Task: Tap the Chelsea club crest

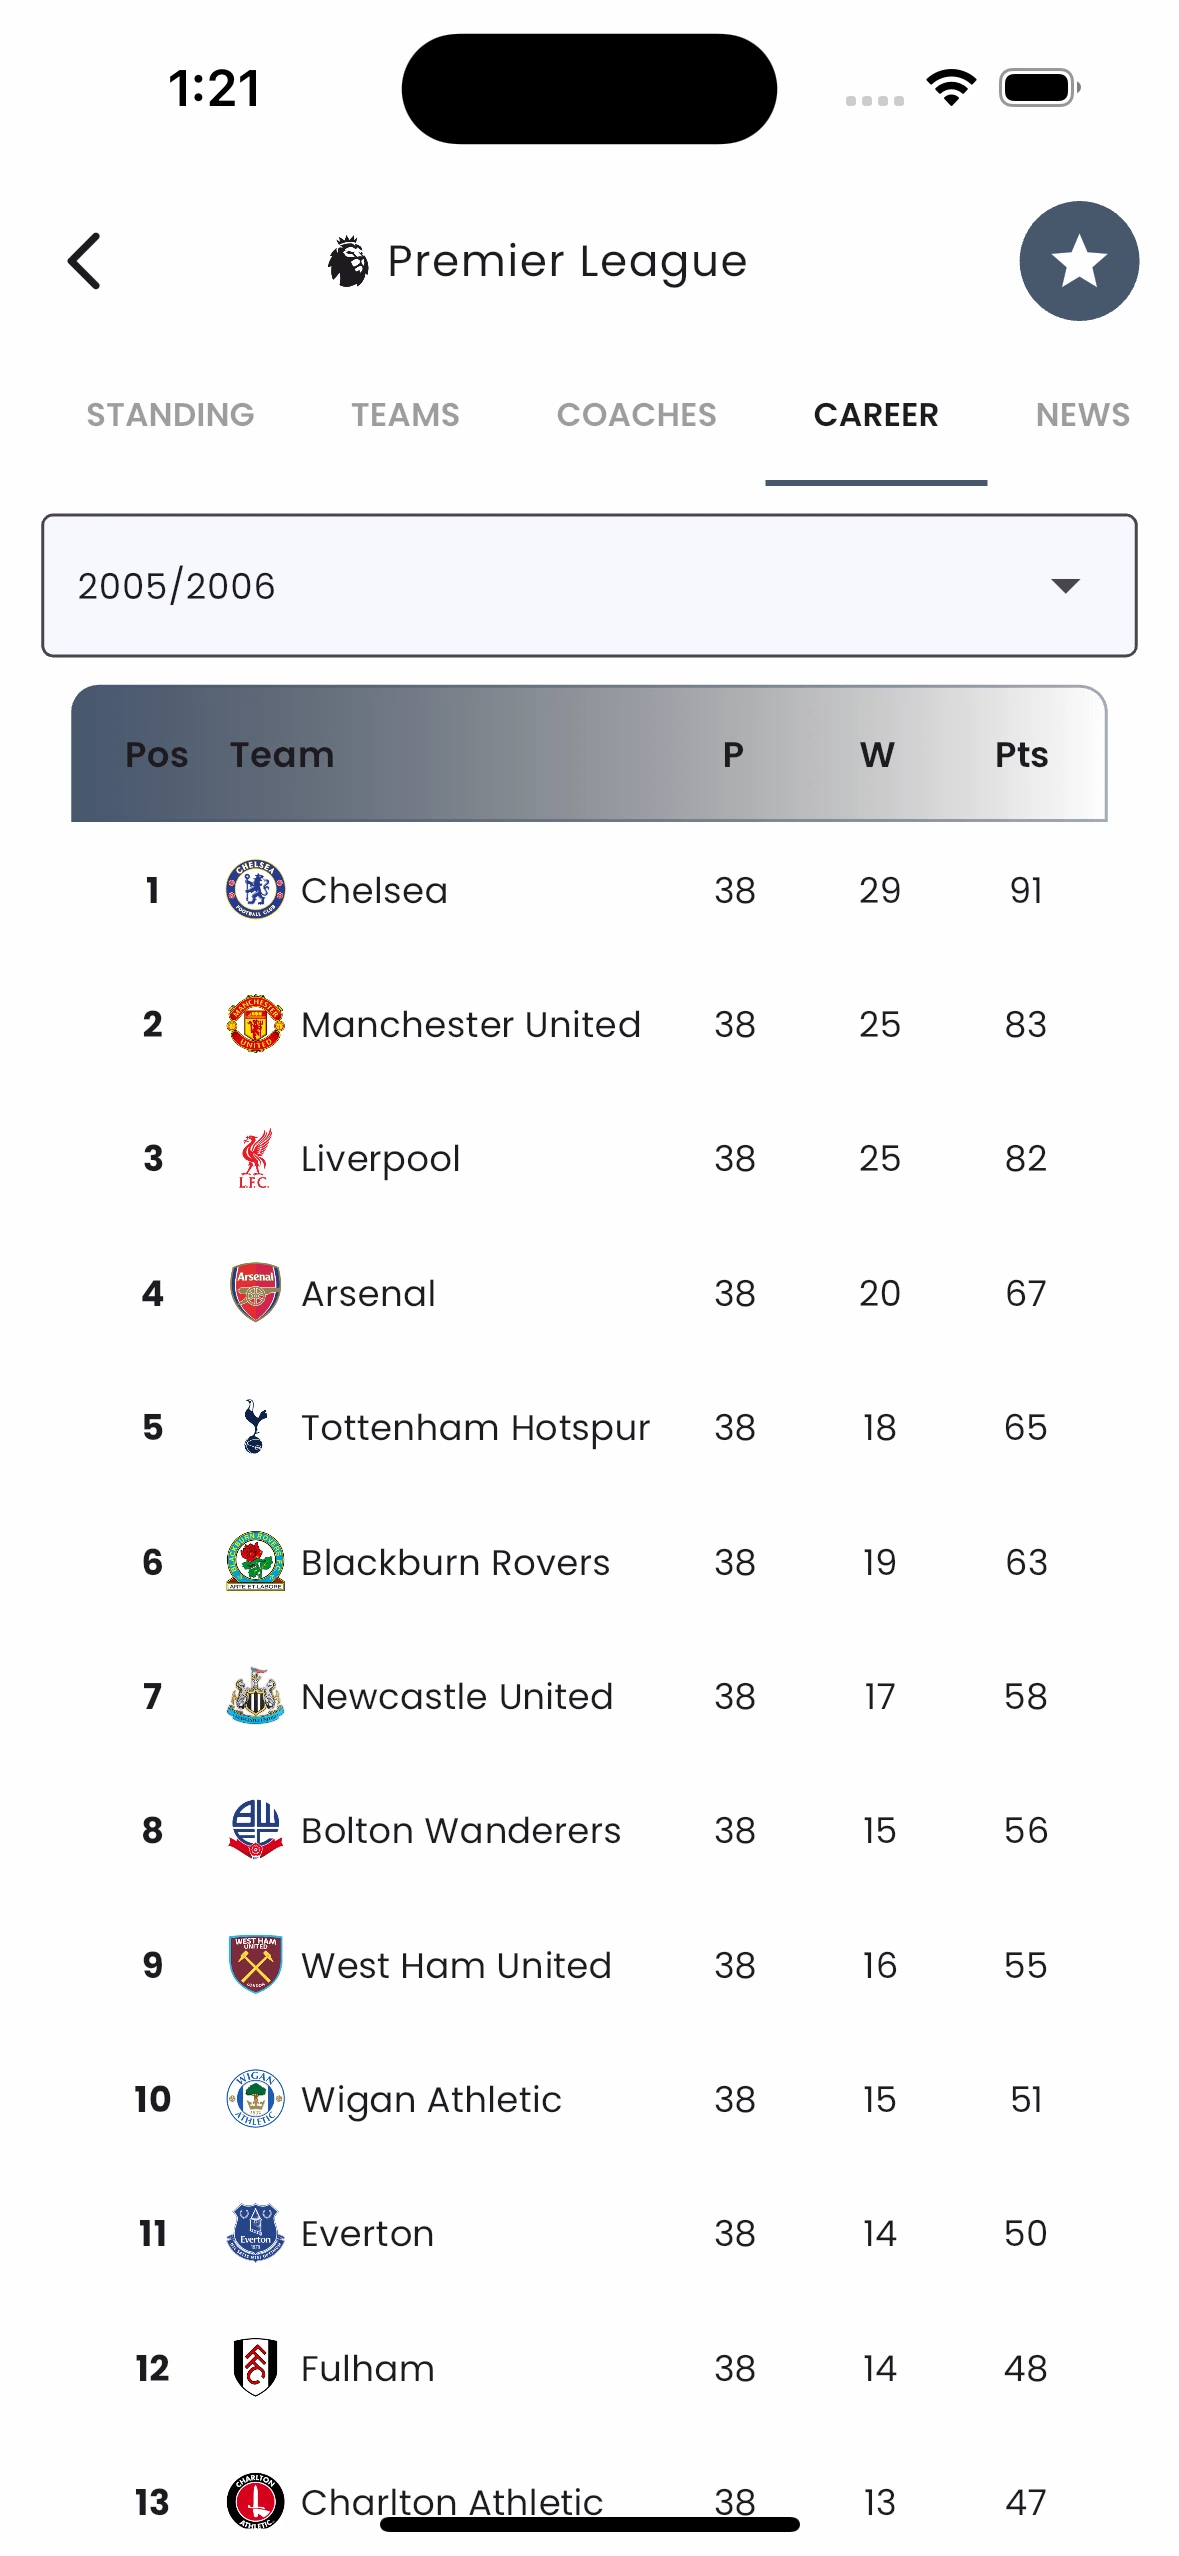Action: [x=255, y=889]
